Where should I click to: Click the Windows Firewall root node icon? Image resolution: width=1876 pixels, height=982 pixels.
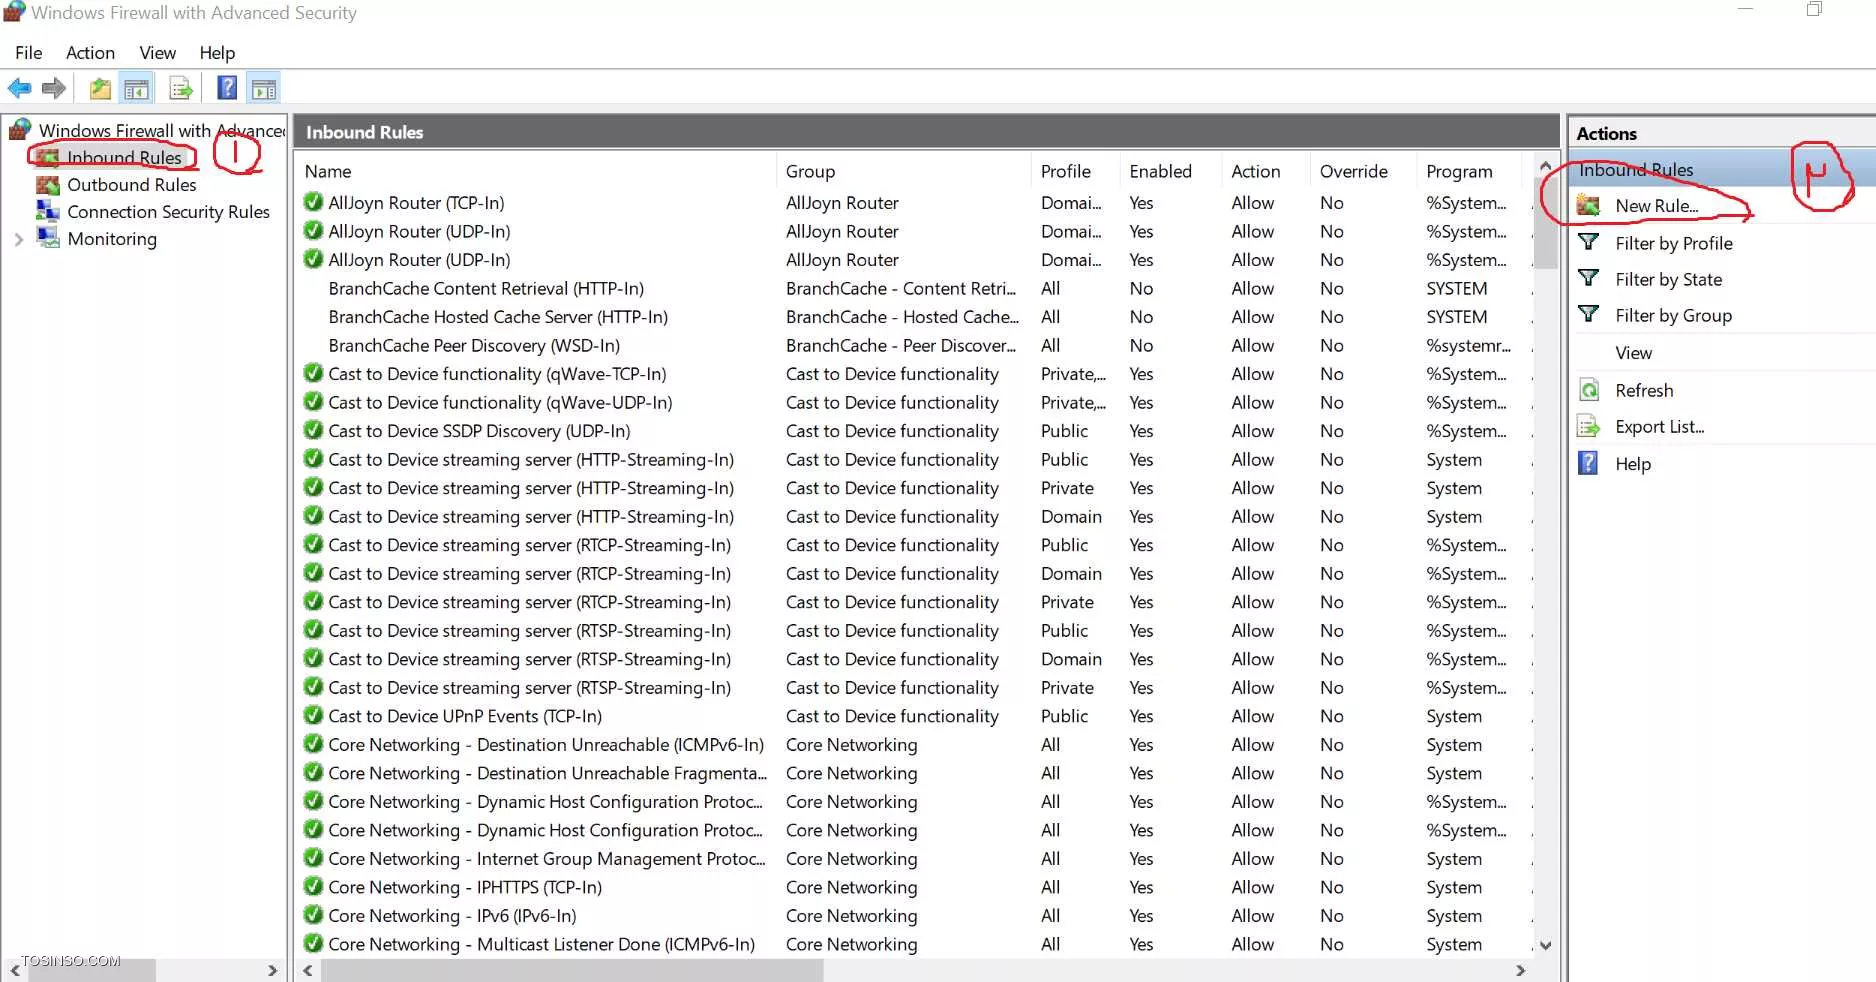click(x=20, y=129)
